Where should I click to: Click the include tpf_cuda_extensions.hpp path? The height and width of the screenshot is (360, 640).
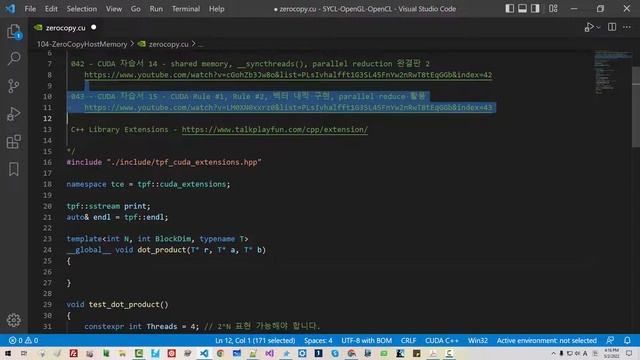coord(184,162)
